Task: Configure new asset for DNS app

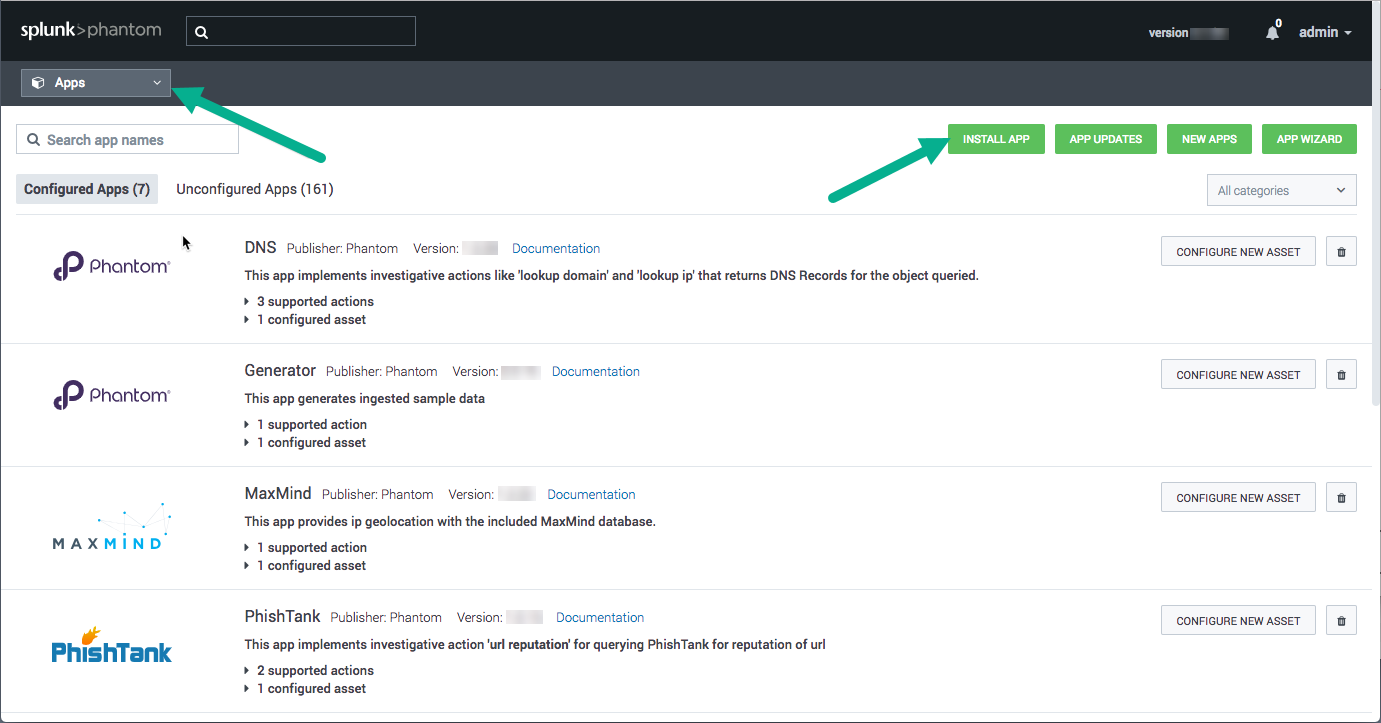Action: (1238, 252)
